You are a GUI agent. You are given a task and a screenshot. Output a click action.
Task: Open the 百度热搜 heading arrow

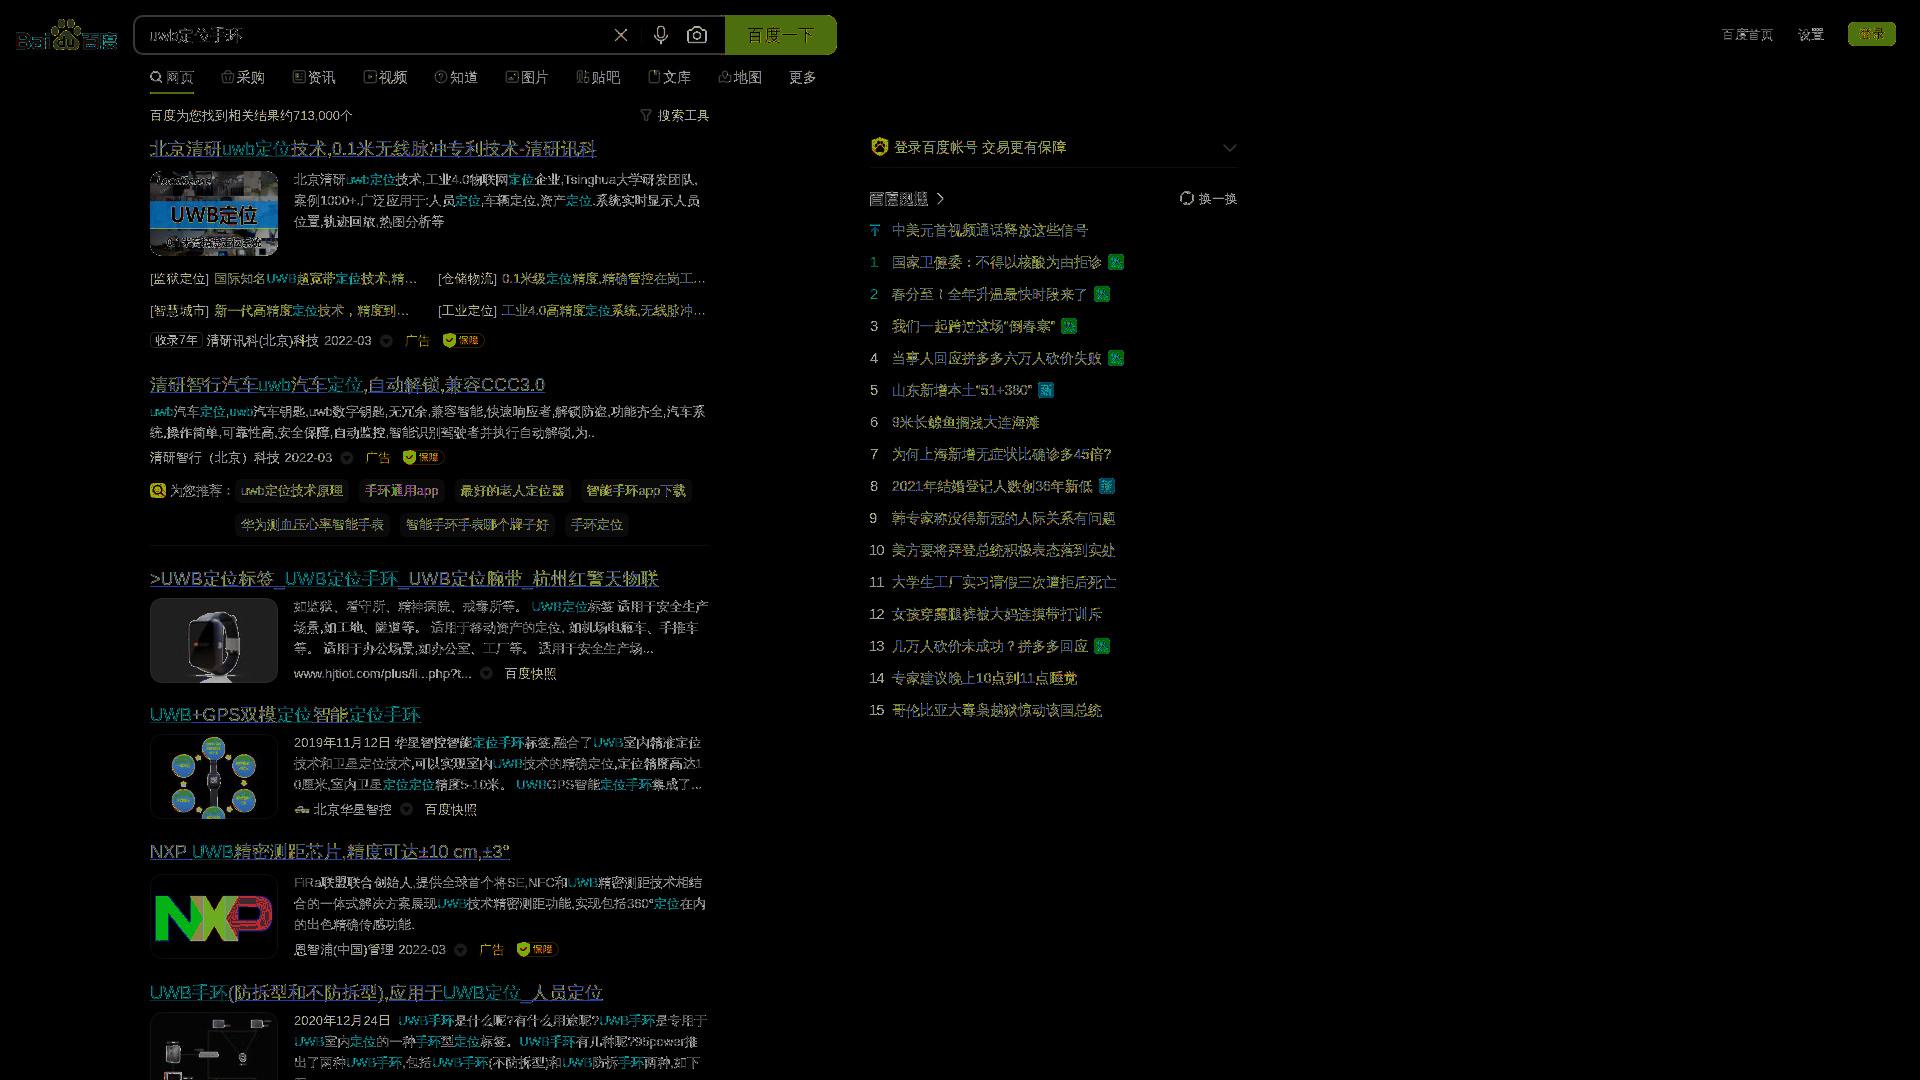[940, 199]
